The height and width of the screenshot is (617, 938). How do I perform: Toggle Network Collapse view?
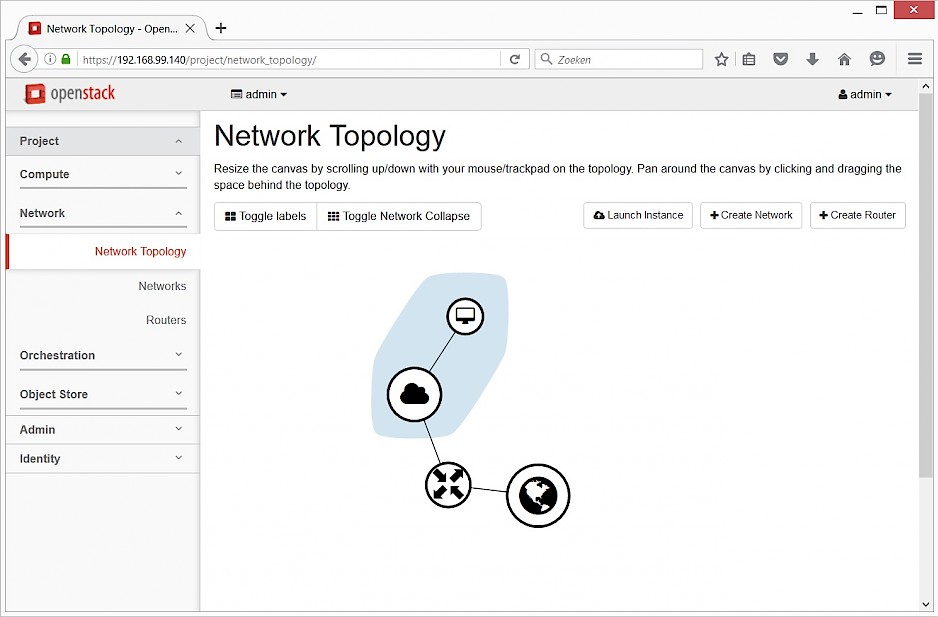click(399, 216)
